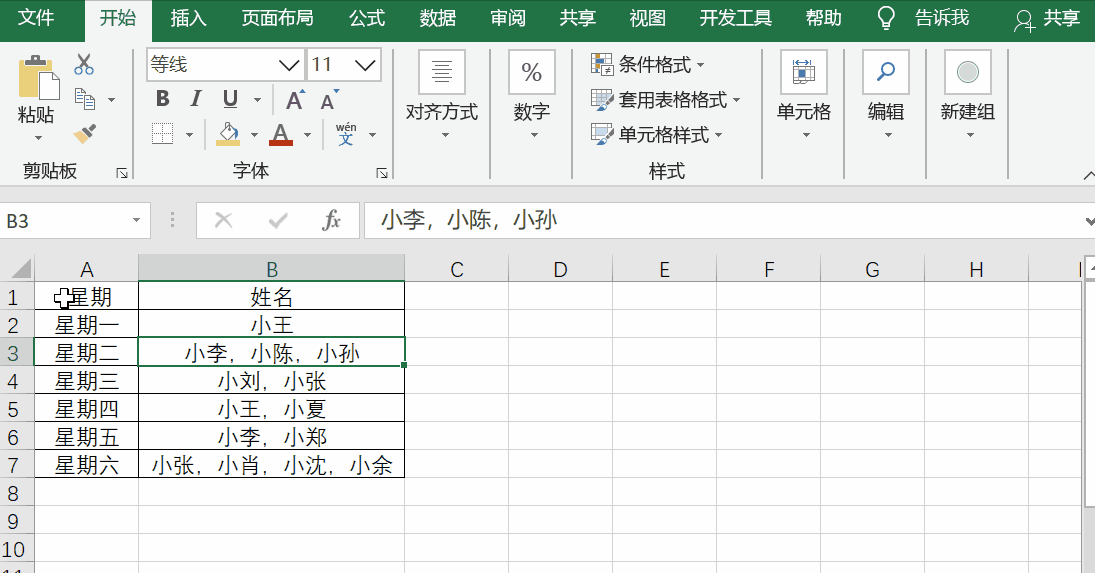Open the Help (帮助) tab
This screenshot has height=573, width=1095.
[x=823, y=17]
